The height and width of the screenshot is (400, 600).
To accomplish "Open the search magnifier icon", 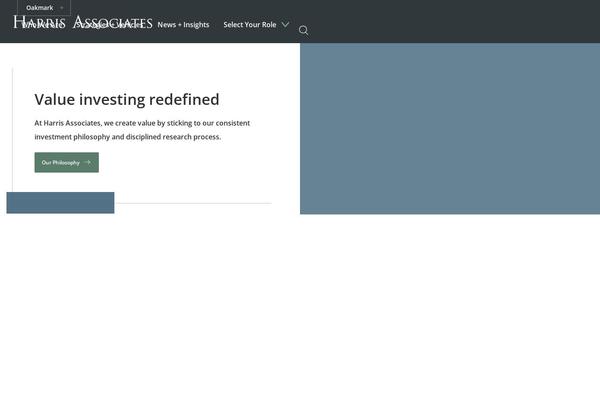I will (303, 30).
